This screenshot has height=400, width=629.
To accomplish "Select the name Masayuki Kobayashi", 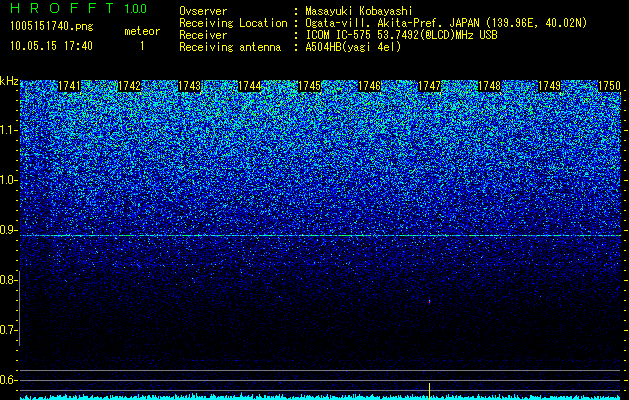I will 359,11.
